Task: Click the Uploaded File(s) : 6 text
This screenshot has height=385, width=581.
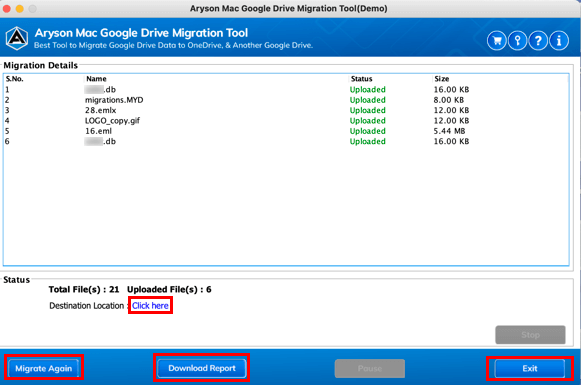Action: [x=169, y=289]
